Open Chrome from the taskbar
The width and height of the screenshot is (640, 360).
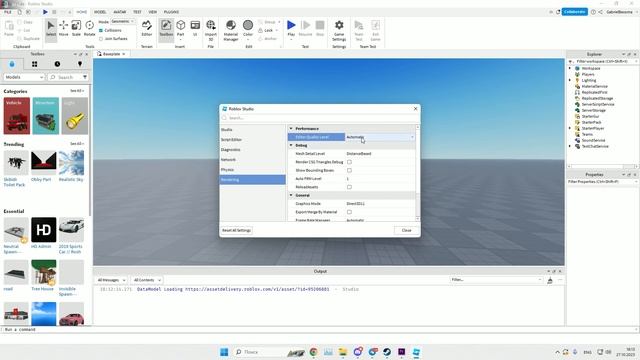click(x=313, y=352)
